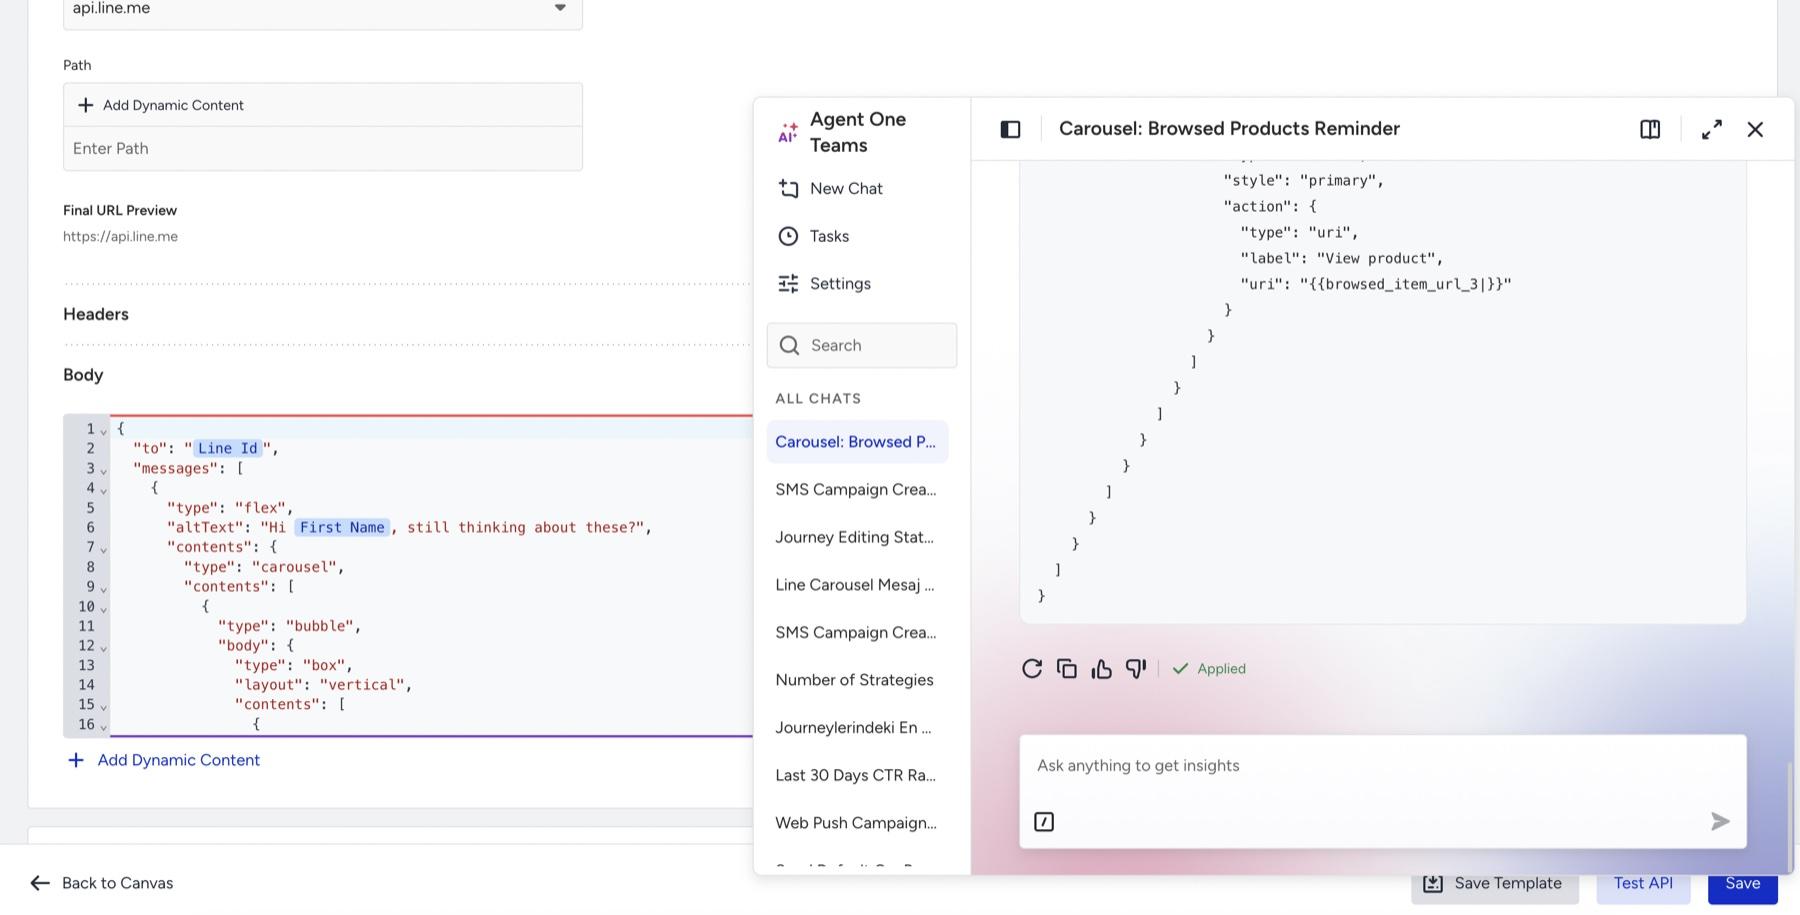
Task: Add Dynamic Content below the Body editor
Action: coord(164,761)
